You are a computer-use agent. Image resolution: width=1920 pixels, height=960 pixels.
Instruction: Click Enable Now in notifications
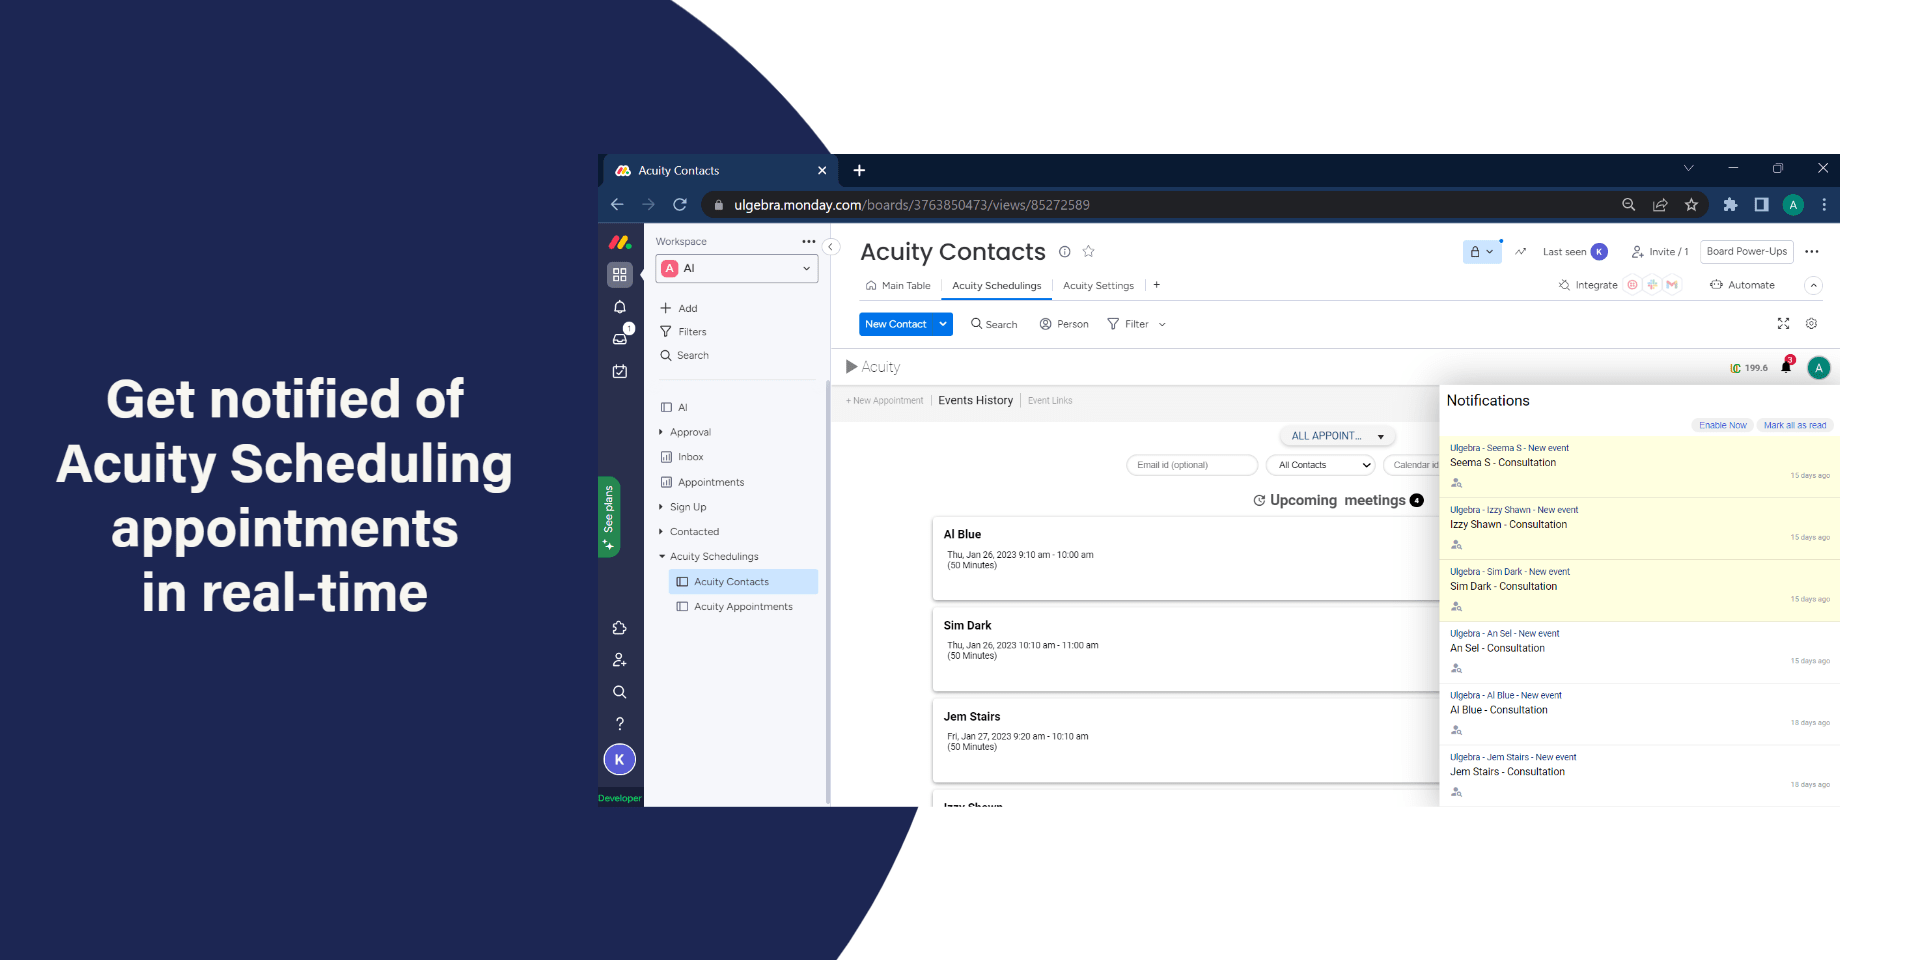(x=1723, y=425)
